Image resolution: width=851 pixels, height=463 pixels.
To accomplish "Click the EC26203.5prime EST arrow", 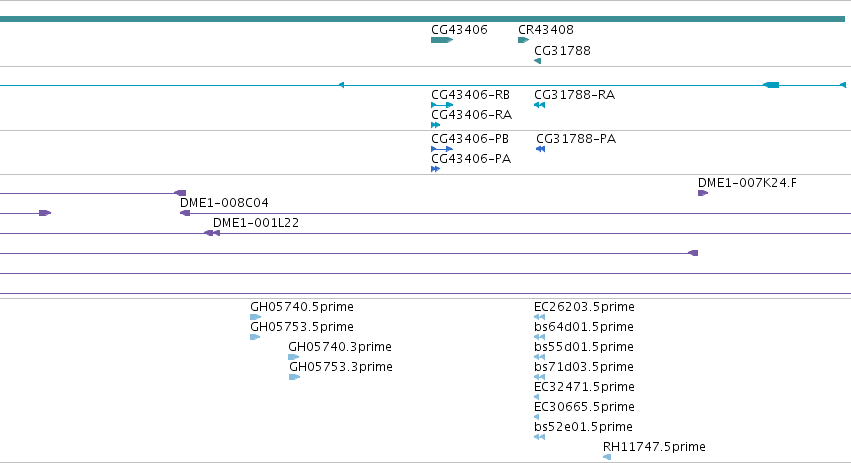I will point(539,317).
